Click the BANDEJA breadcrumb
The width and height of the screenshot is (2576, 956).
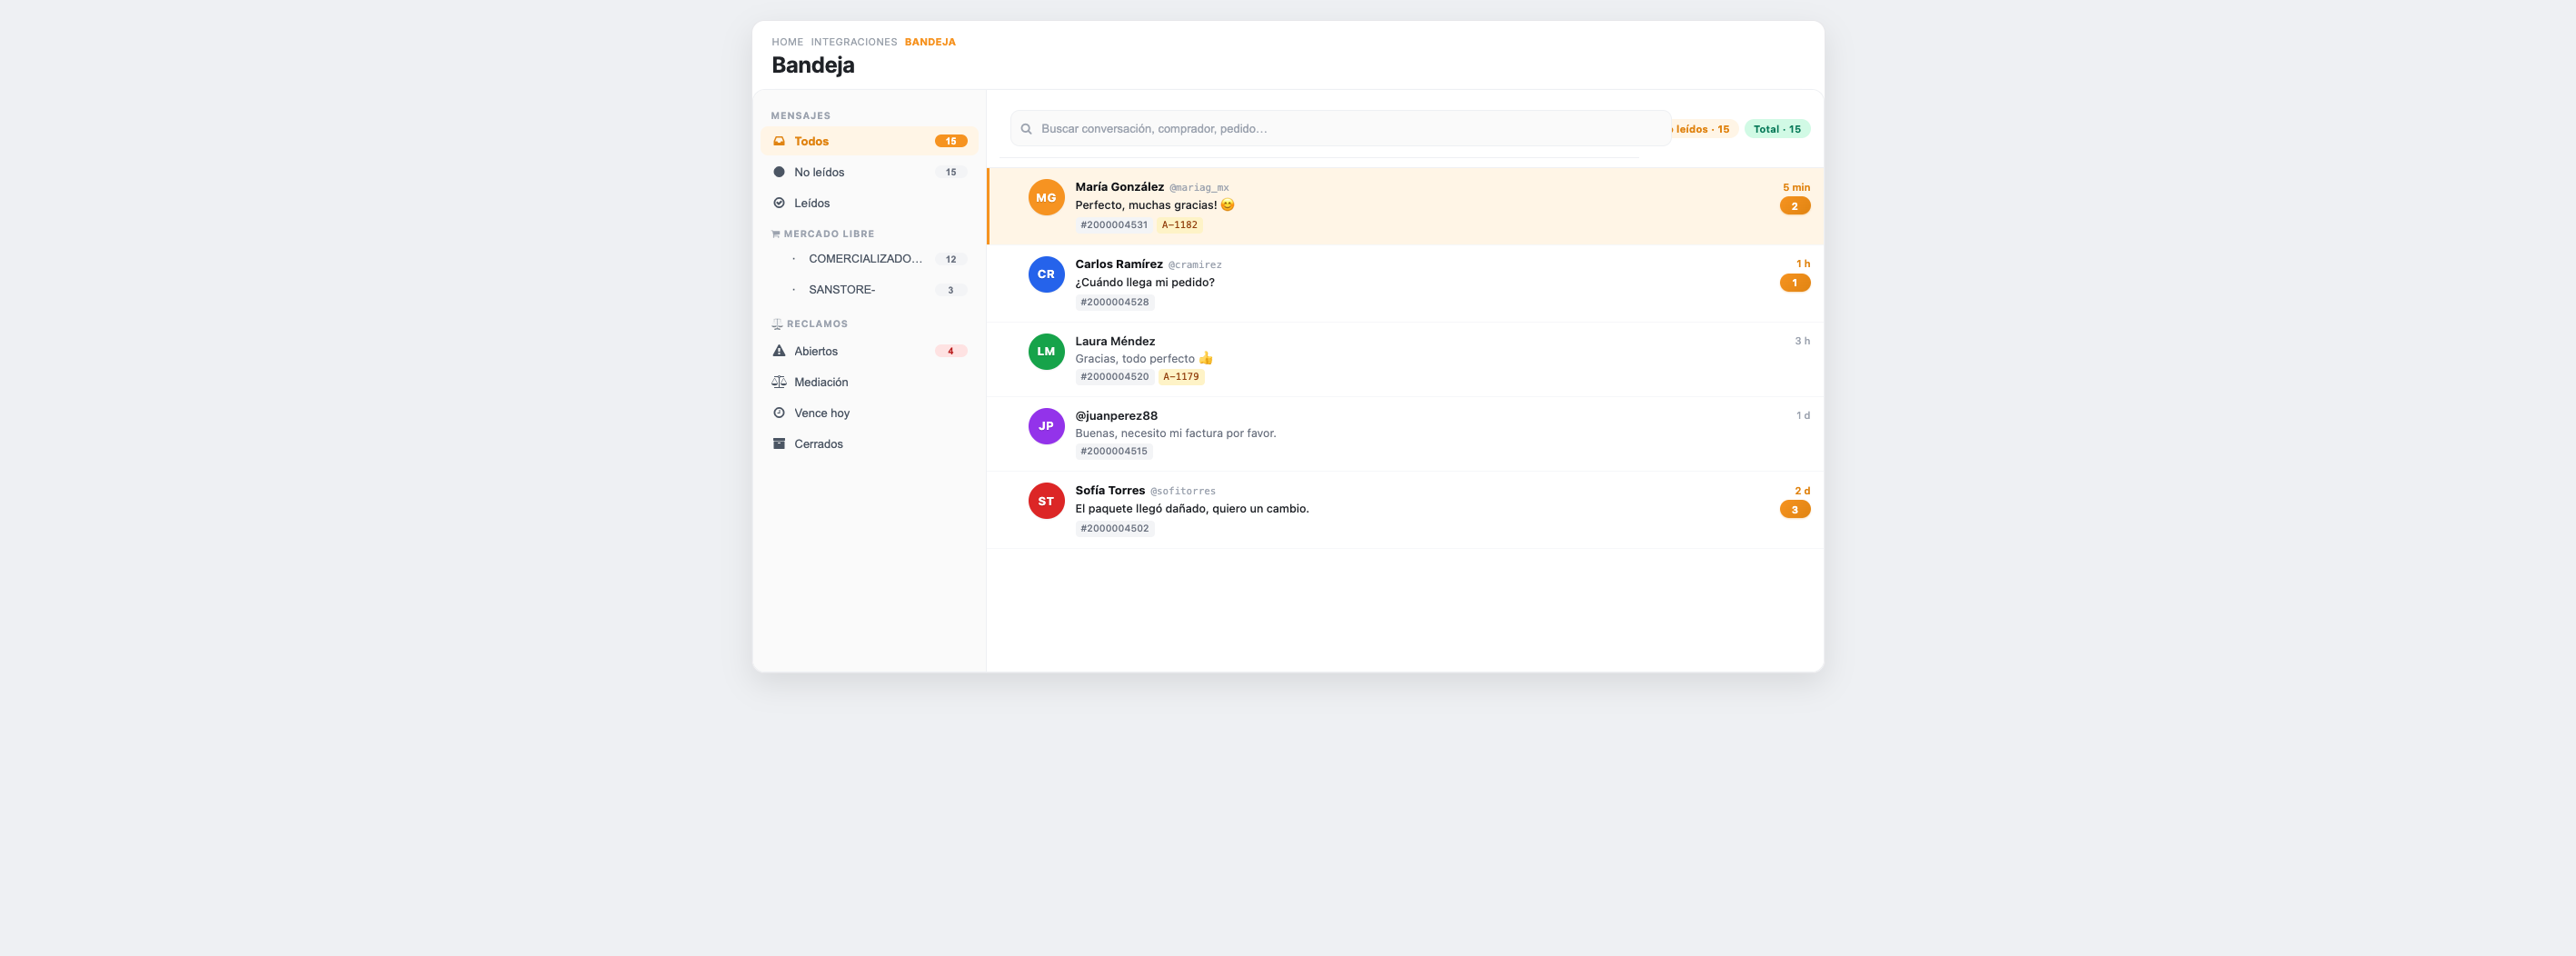930,42
